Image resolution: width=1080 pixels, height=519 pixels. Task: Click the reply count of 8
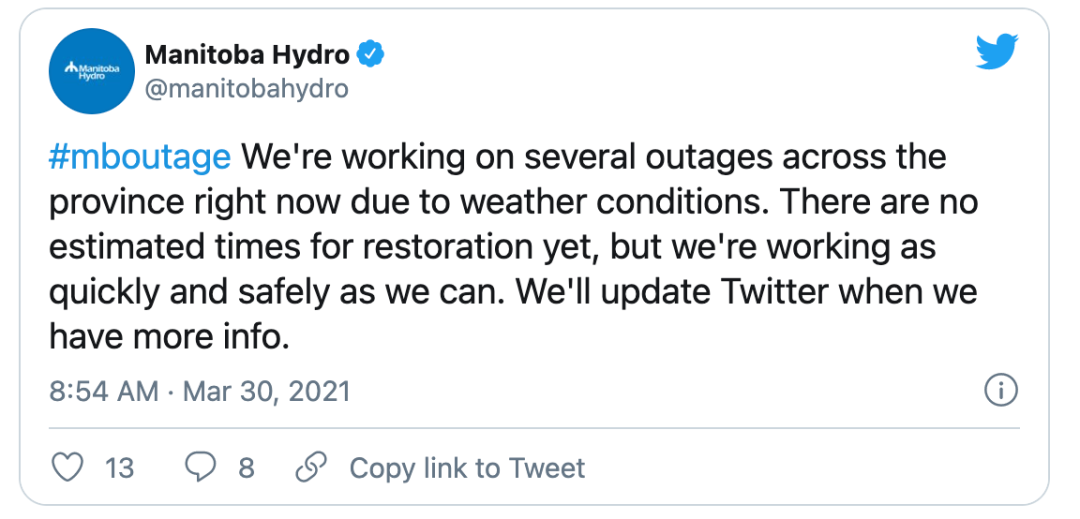point(246,467)
